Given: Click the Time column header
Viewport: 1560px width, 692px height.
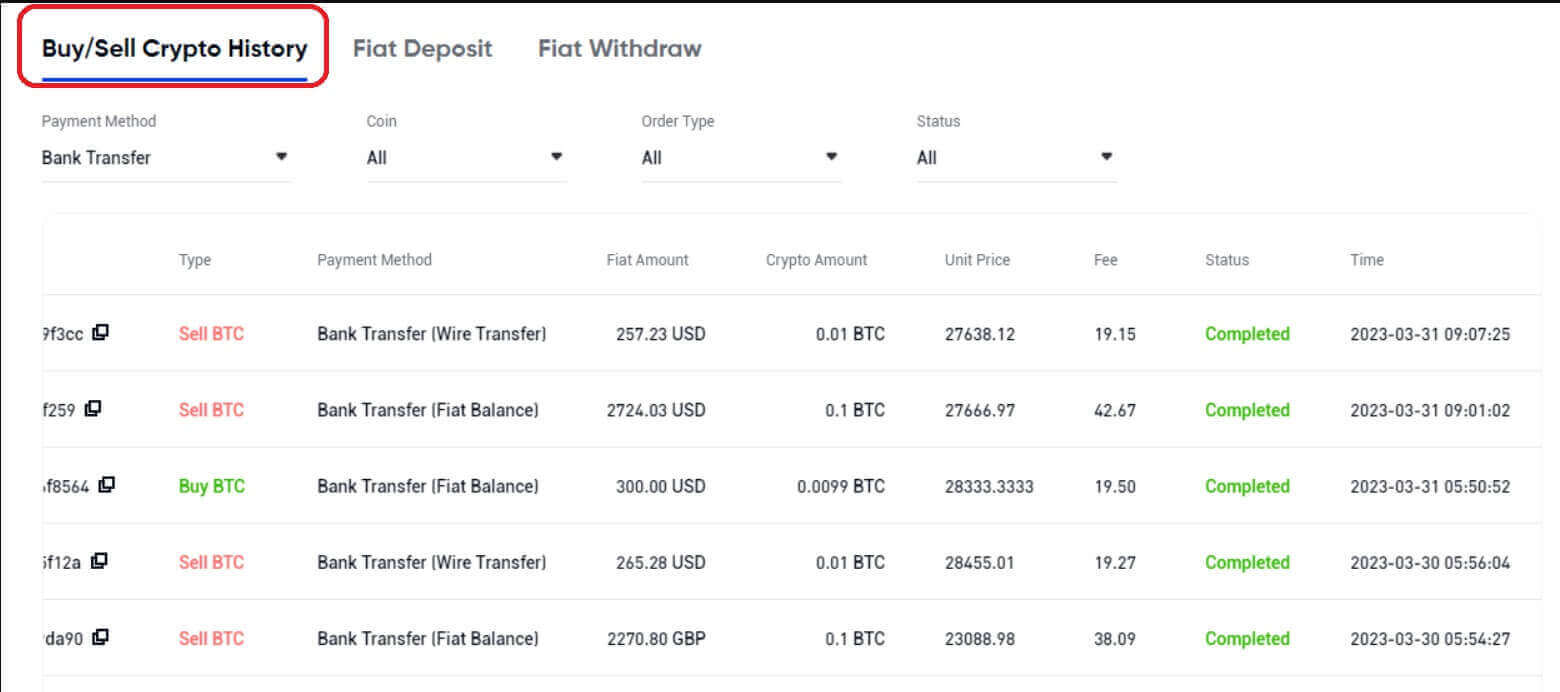Looking at the screenshot, I should (1366, 259).
